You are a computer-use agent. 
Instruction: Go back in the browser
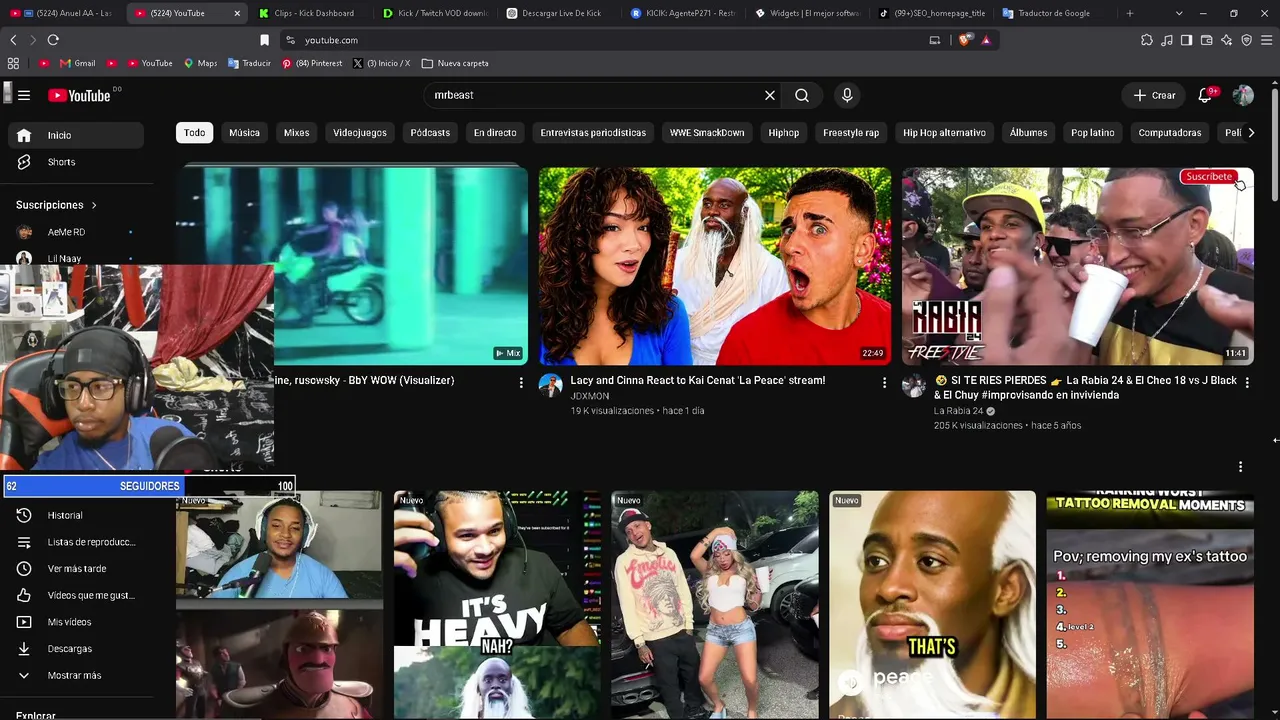tap(13, 40)
